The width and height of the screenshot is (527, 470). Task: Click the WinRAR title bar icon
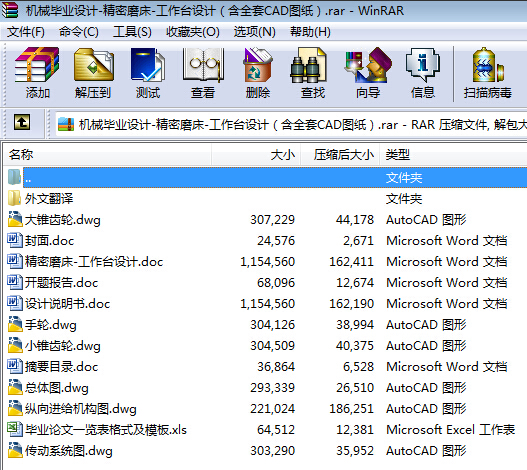click(9, 10)
